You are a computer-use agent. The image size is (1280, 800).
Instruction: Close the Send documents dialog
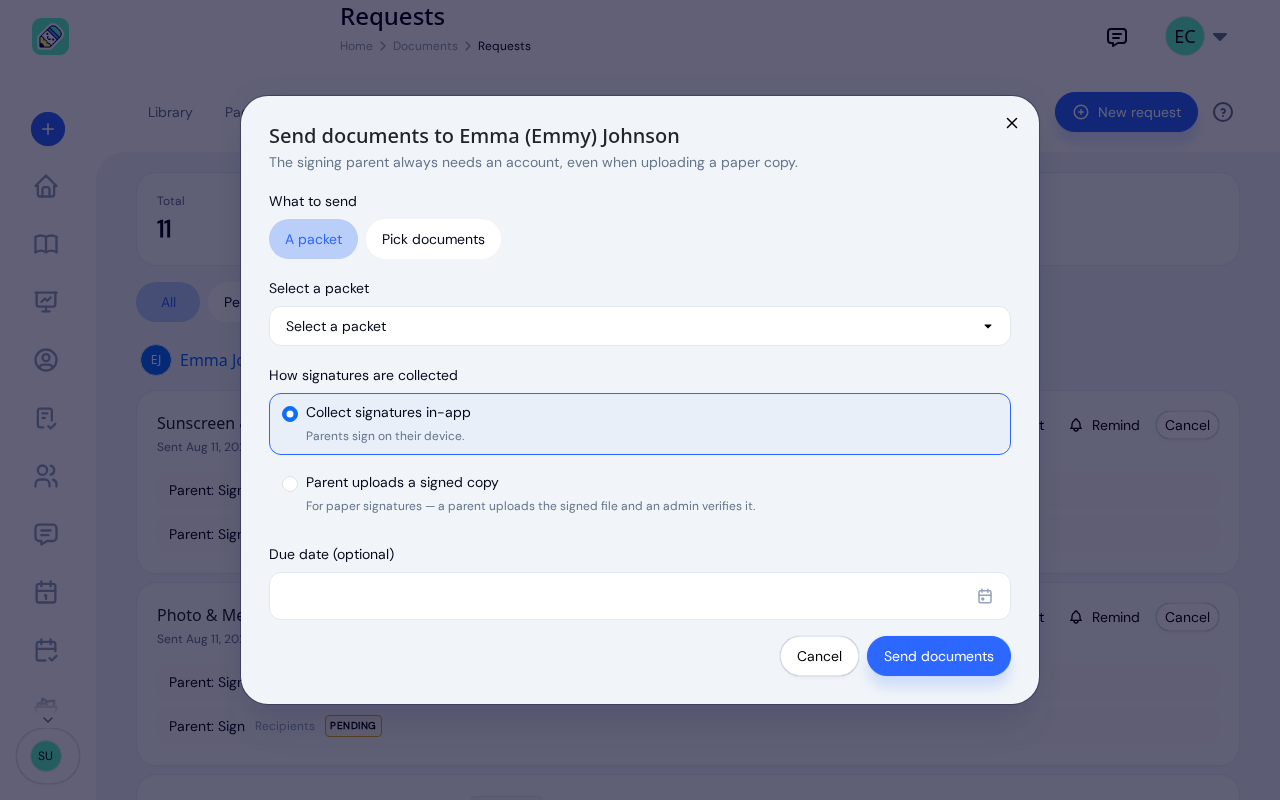click(x=1012, y=123)
